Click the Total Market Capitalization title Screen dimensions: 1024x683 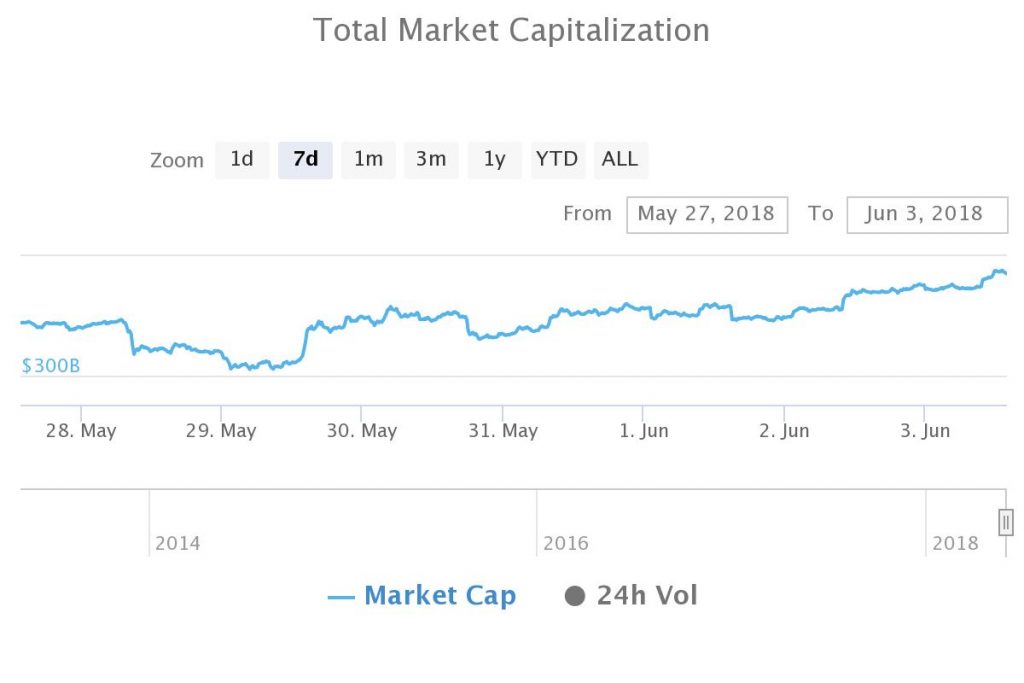[511, 30]
